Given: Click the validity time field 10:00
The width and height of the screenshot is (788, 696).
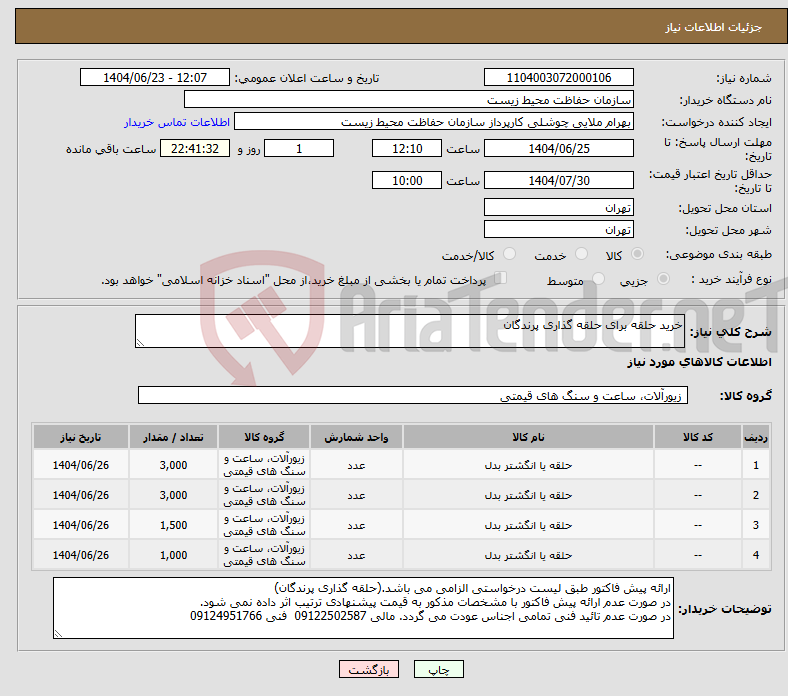Looking at the screenshot, I should pyautogui.click(x=407, y=180).
